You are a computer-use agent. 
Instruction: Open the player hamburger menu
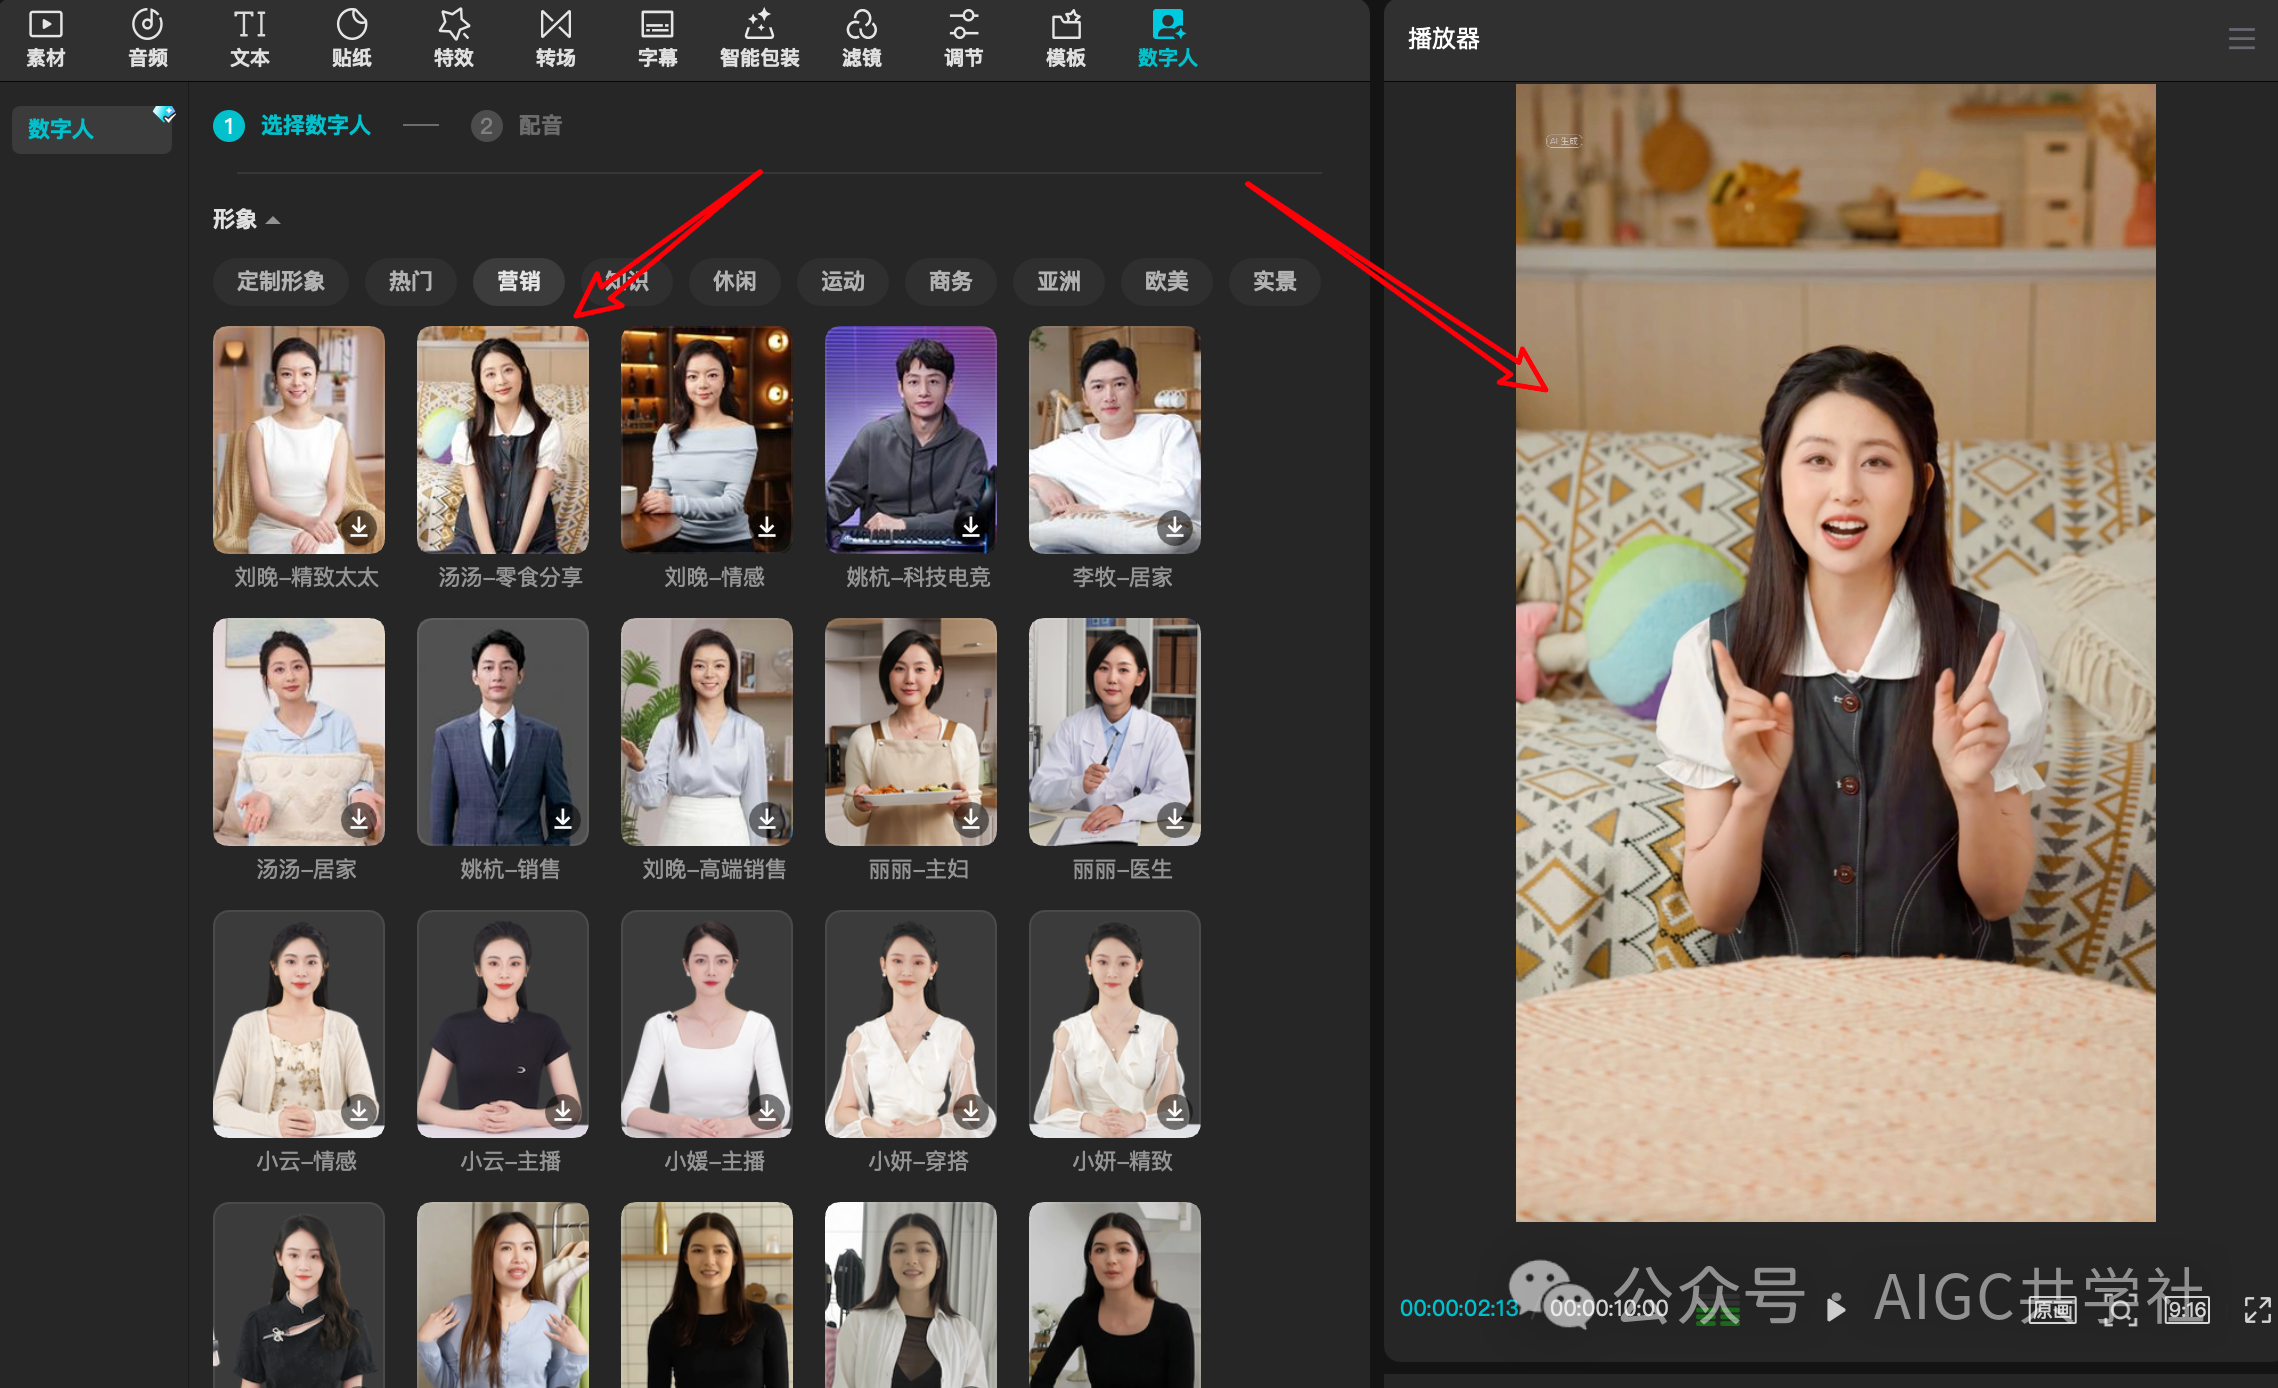[2241, 39]
